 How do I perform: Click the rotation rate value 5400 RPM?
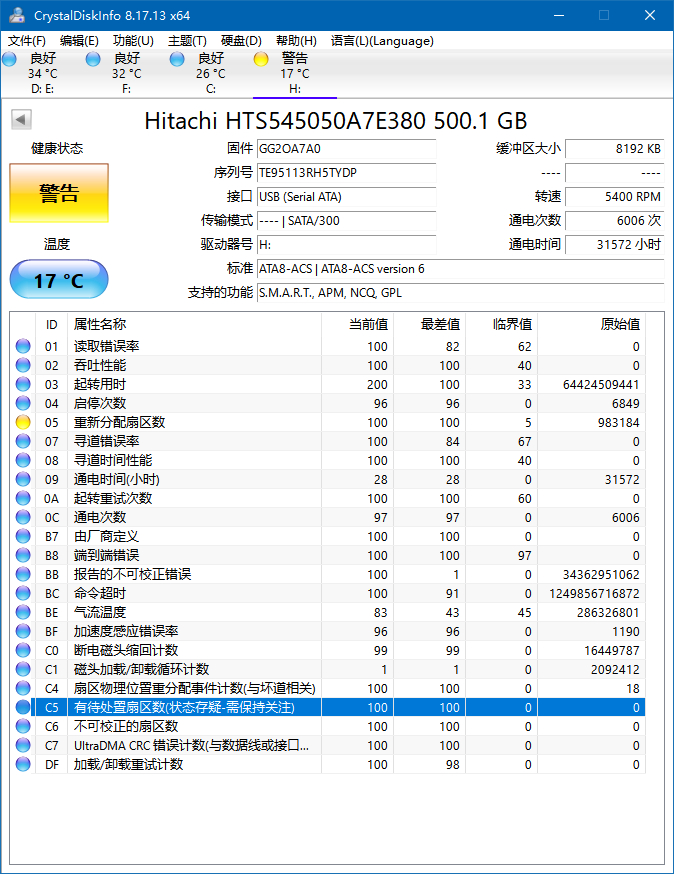pos(614,197)
